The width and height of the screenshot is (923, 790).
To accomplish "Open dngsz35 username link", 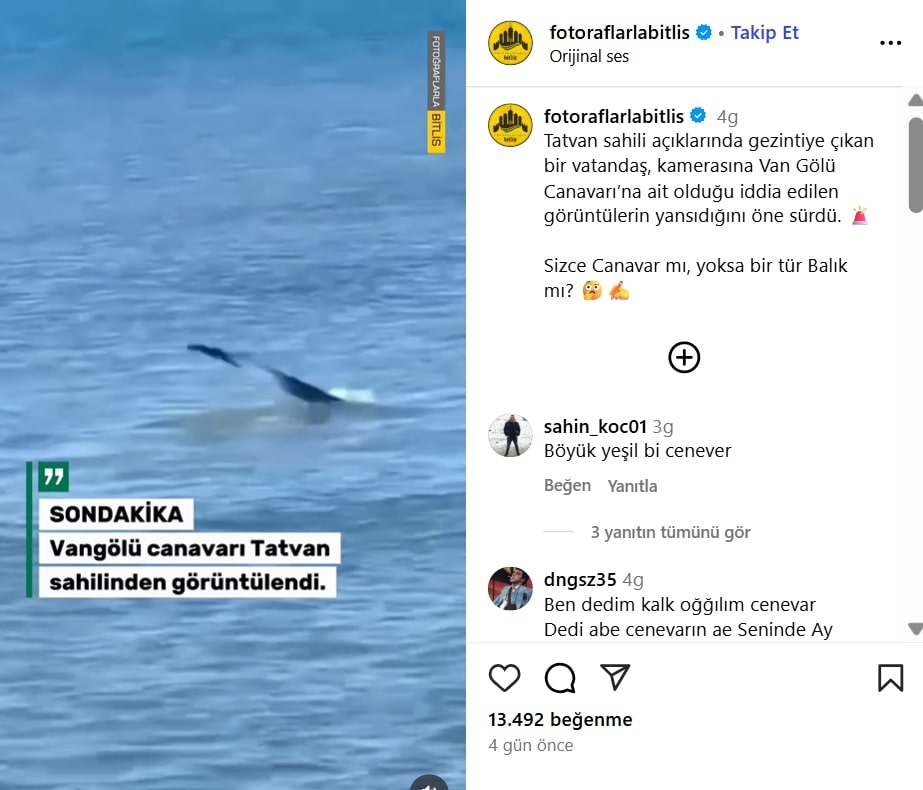I will (580, 580).
